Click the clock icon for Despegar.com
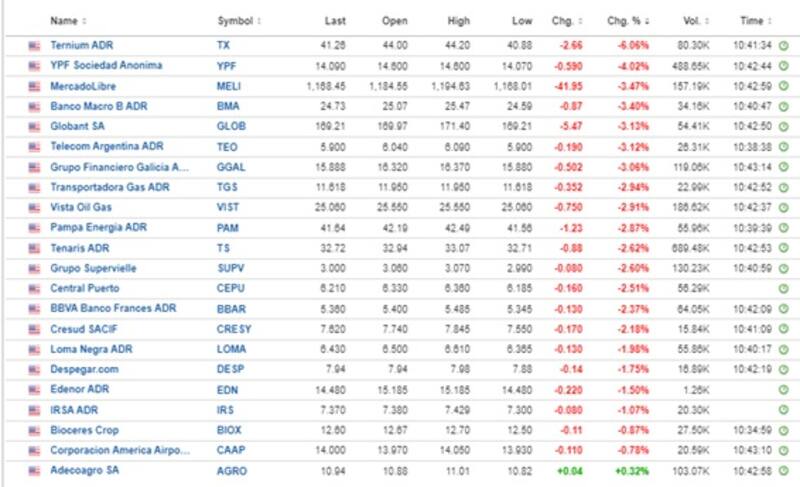 [783, 369]
